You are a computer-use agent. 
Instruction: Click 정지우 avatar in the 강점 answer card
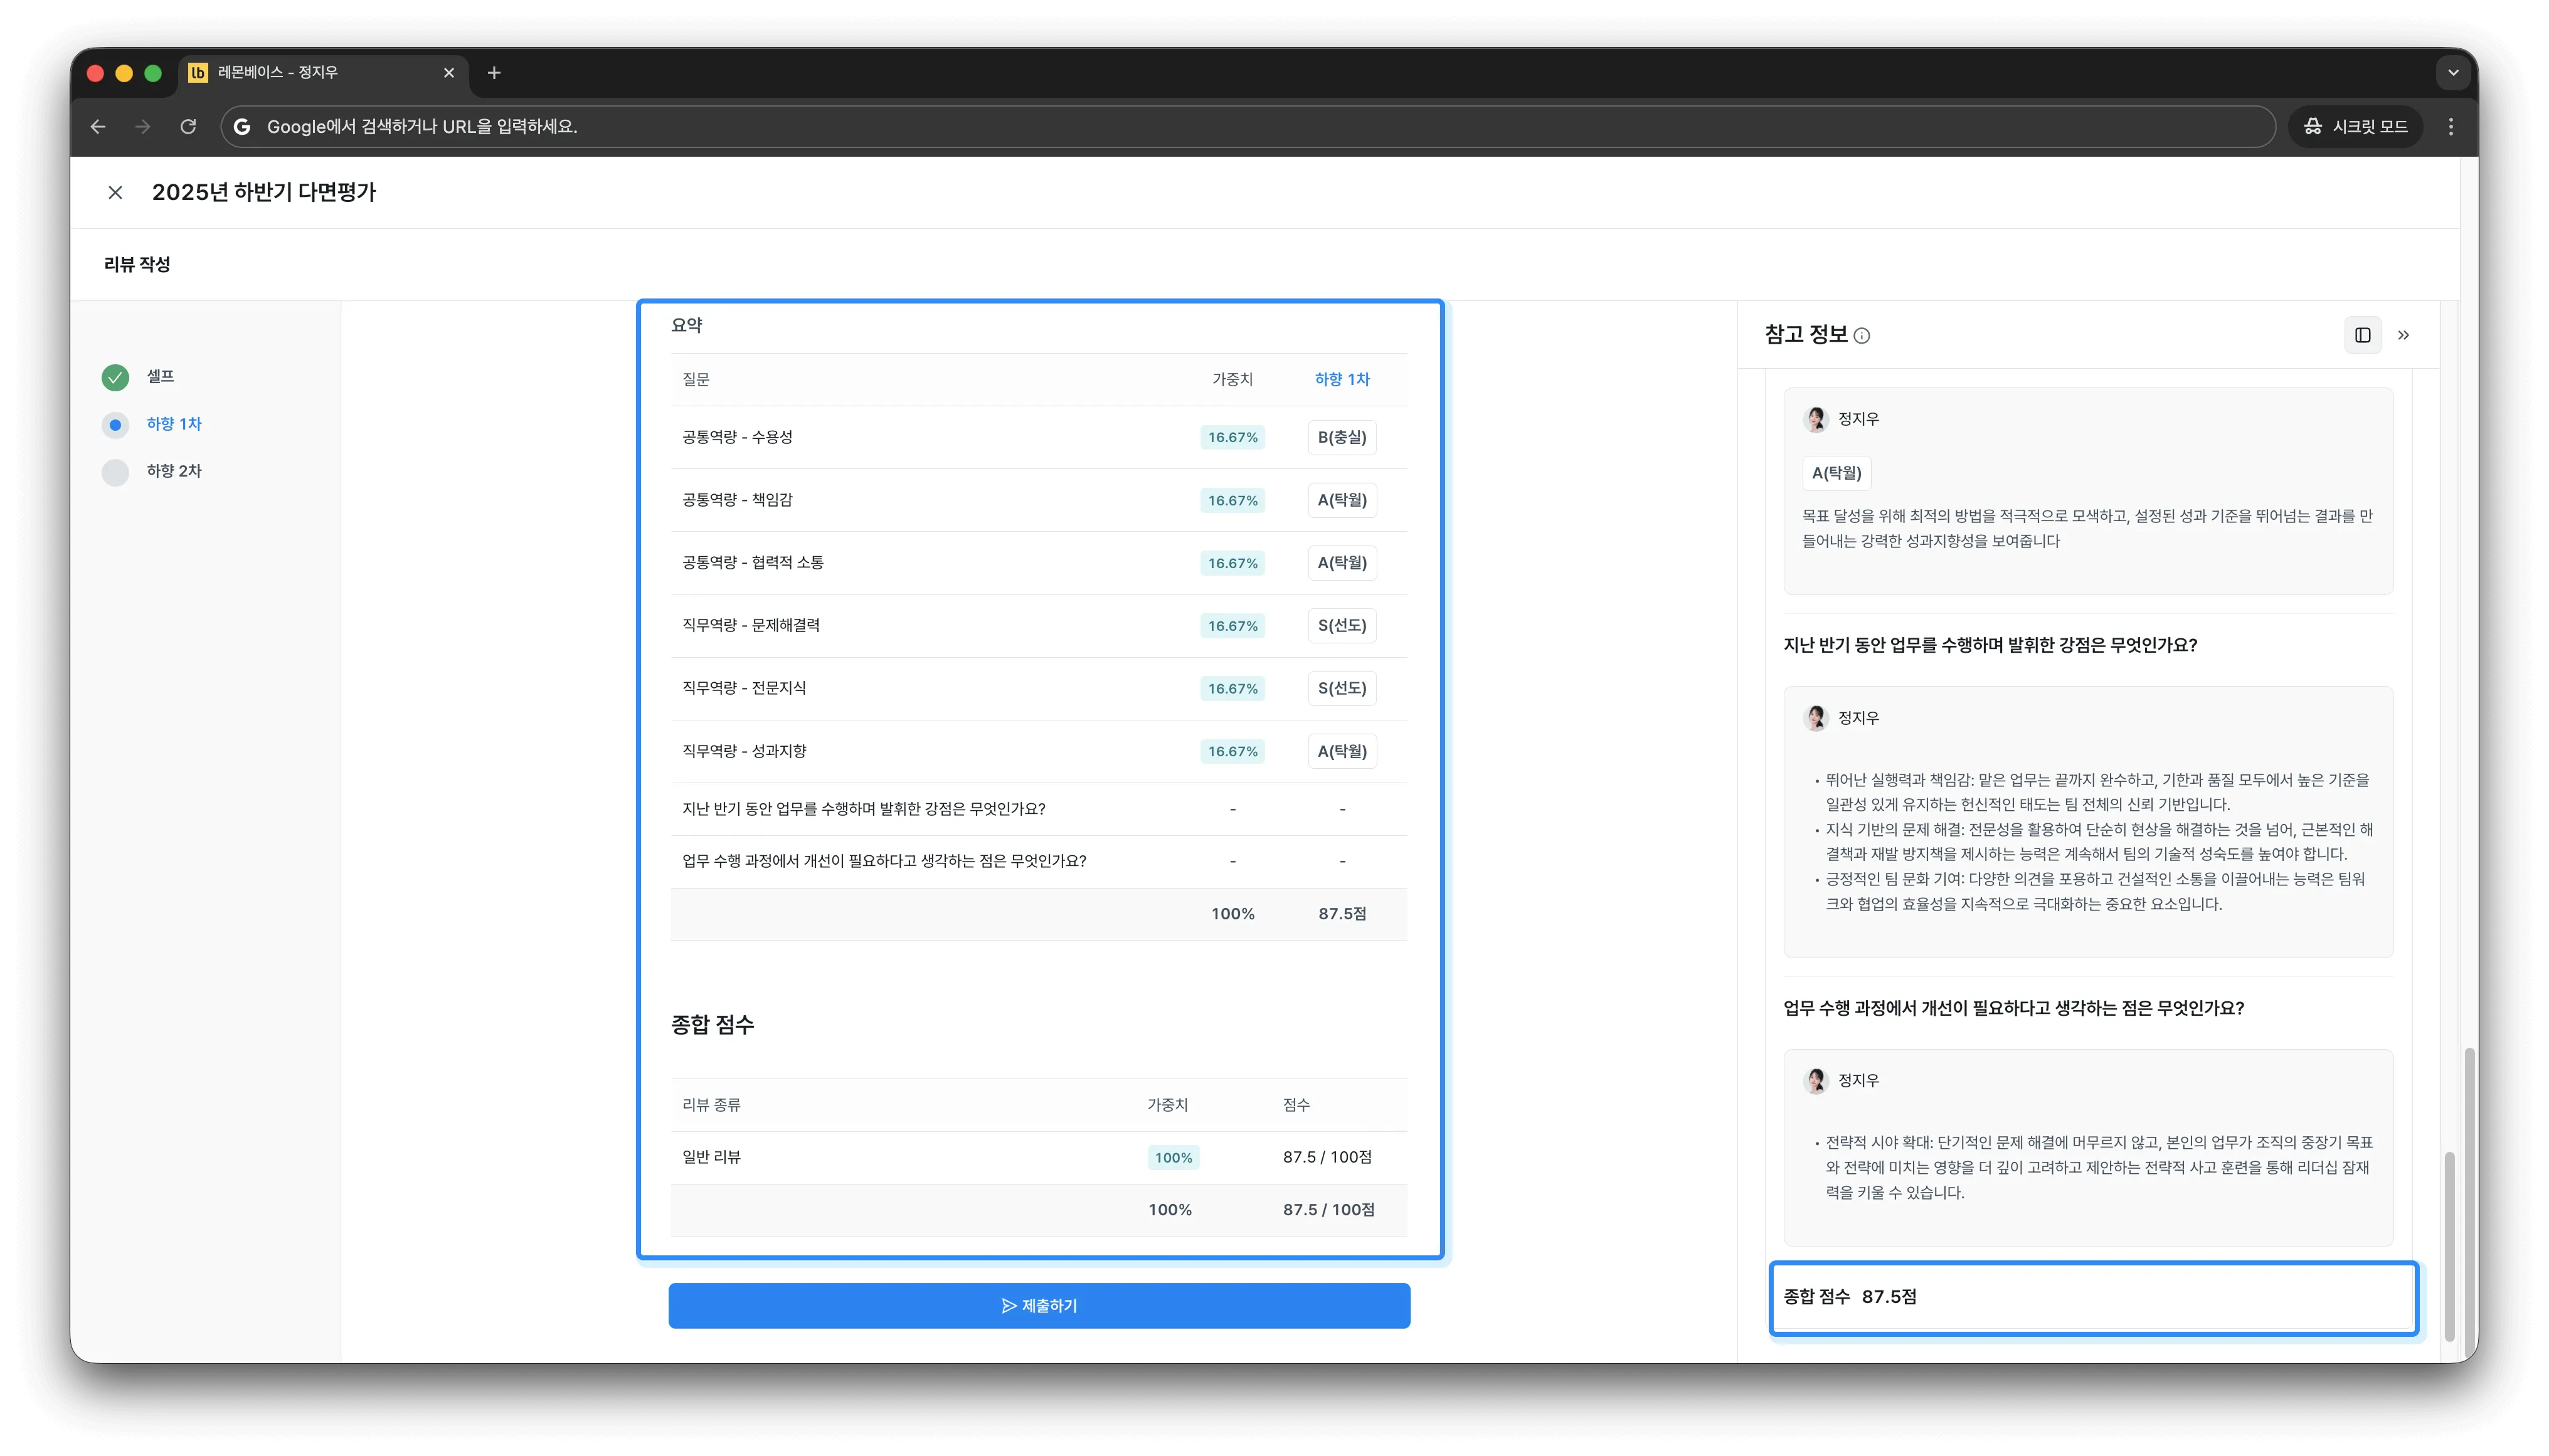1815,718
